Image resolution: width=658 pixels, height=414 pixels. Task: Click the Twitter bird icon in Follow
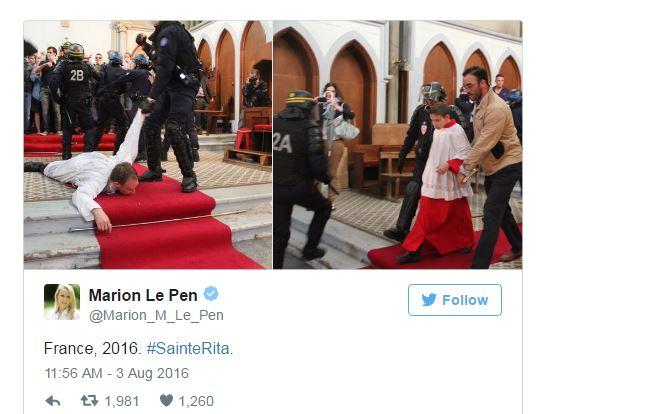pyautogui.click(x=429, y=300)
